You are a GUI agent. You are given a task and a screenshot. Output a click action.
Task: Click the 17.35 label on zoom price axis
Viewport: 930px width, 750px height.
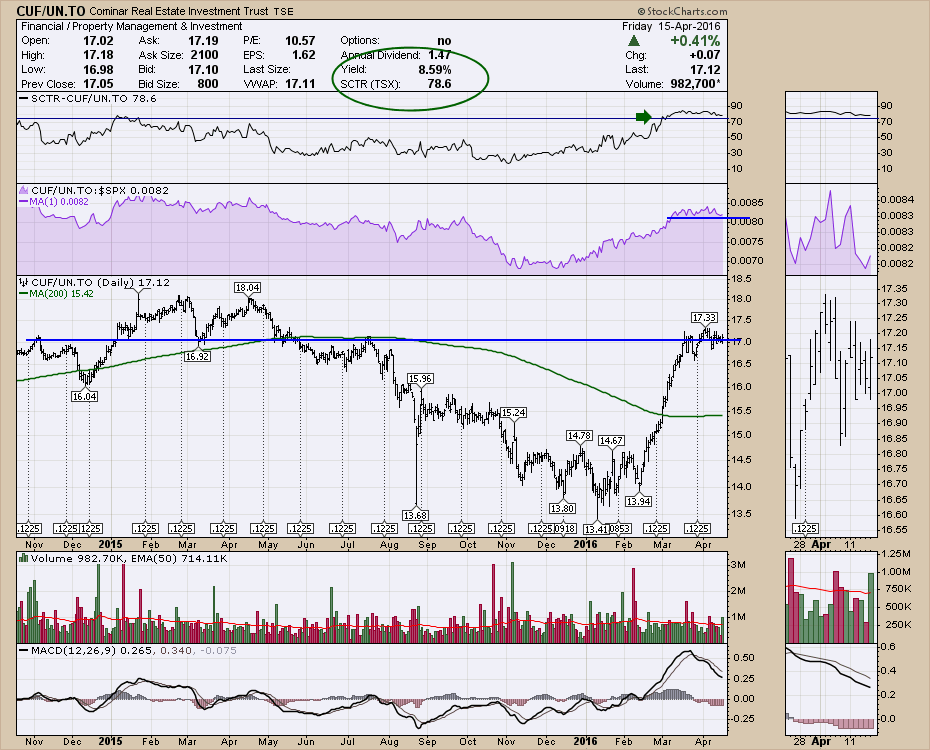click(894, 289)
